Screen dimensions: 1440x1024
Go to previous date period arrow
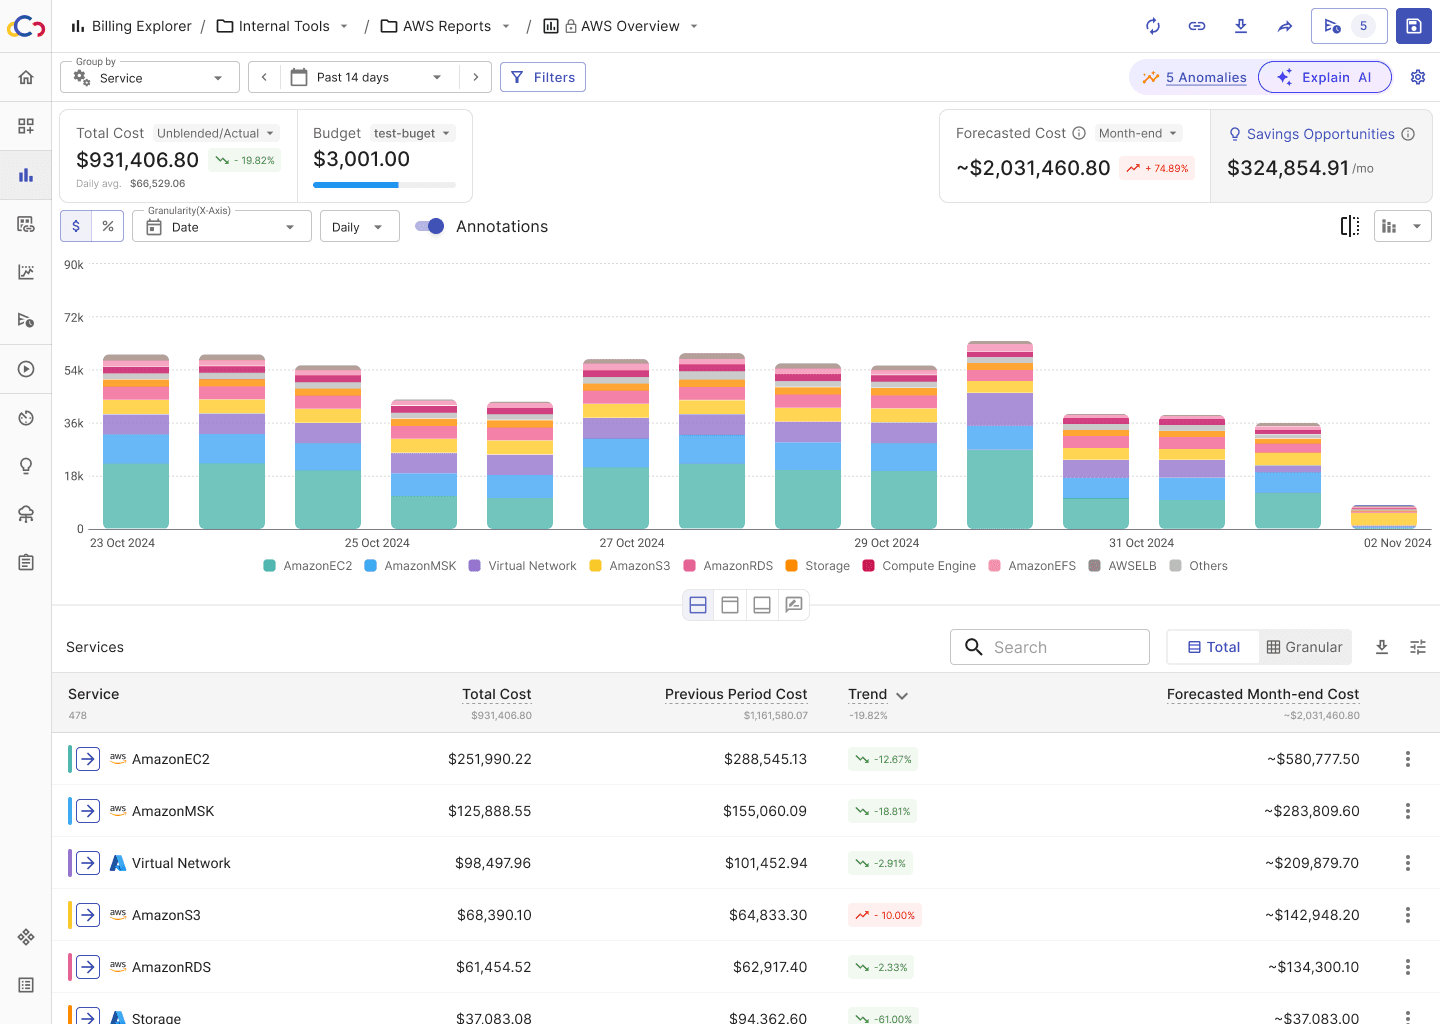[264, 77]
